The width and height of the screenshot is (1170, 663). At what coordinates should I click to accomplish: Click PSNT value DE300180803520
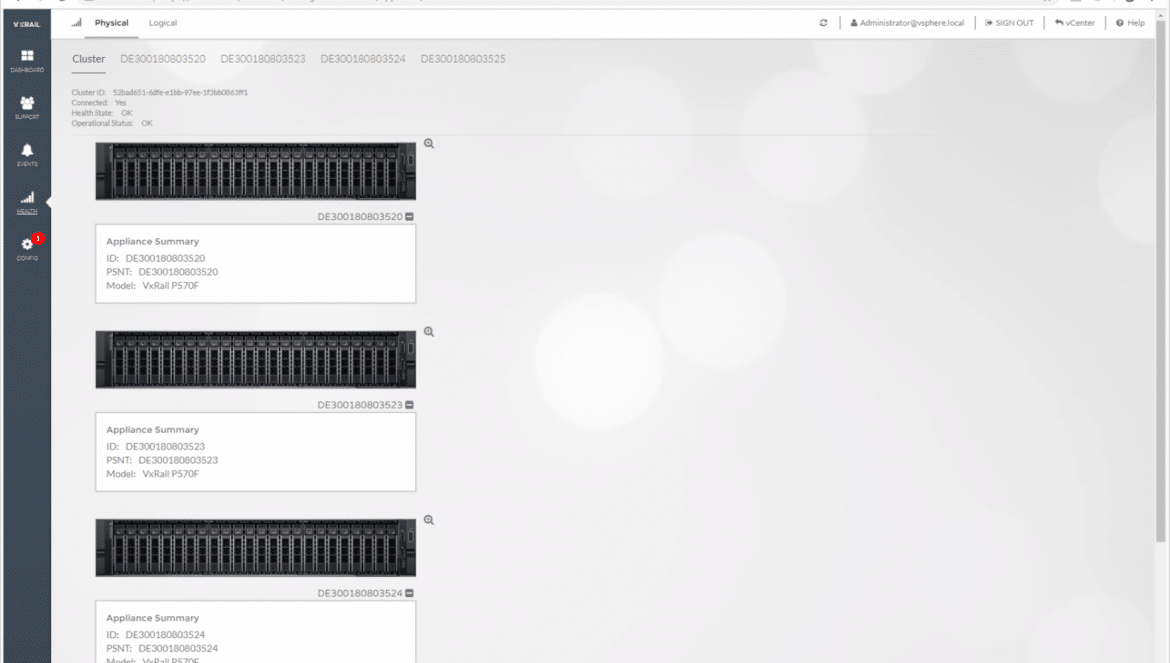click(178, 272)
